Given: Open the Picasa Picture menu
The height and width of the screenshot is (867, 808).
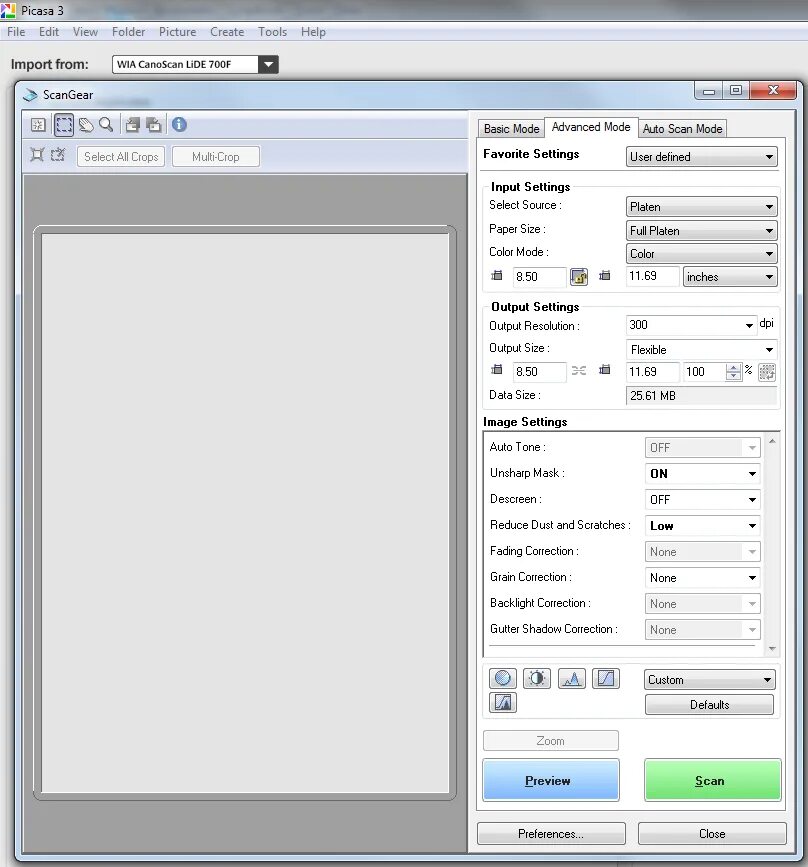Looking at the screenshot, I should pos(178,32).
